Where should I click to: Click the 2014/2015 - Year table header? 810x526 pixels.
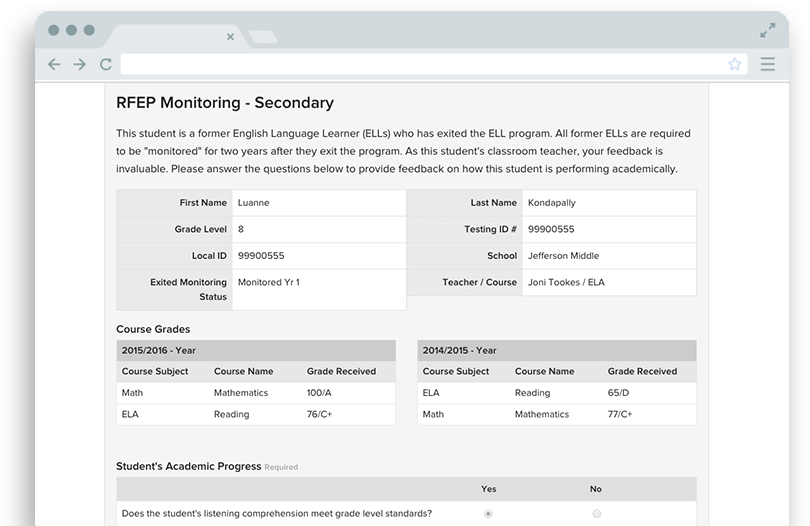tap(557, 350)
